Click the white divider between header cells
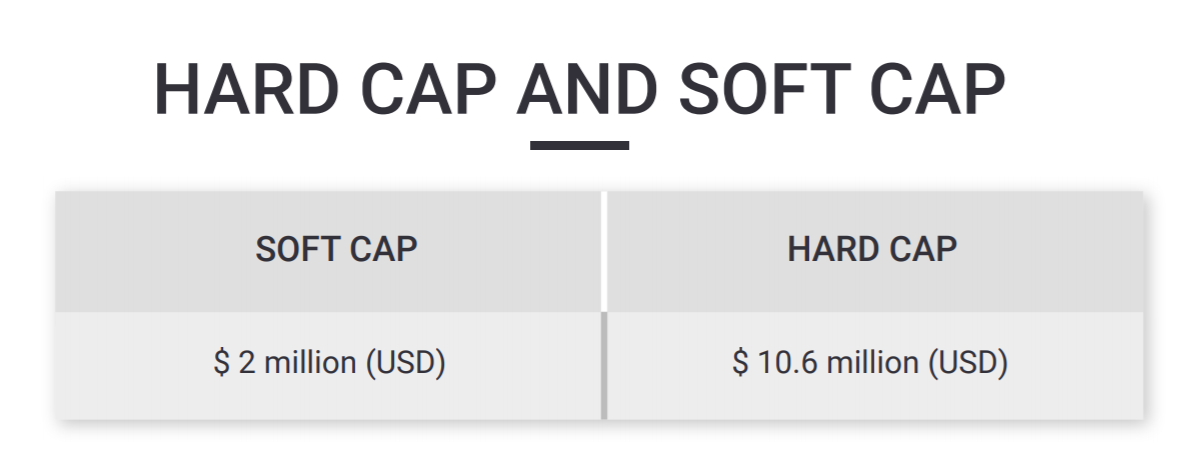1193x450 pixels. (x=604, y=251)
